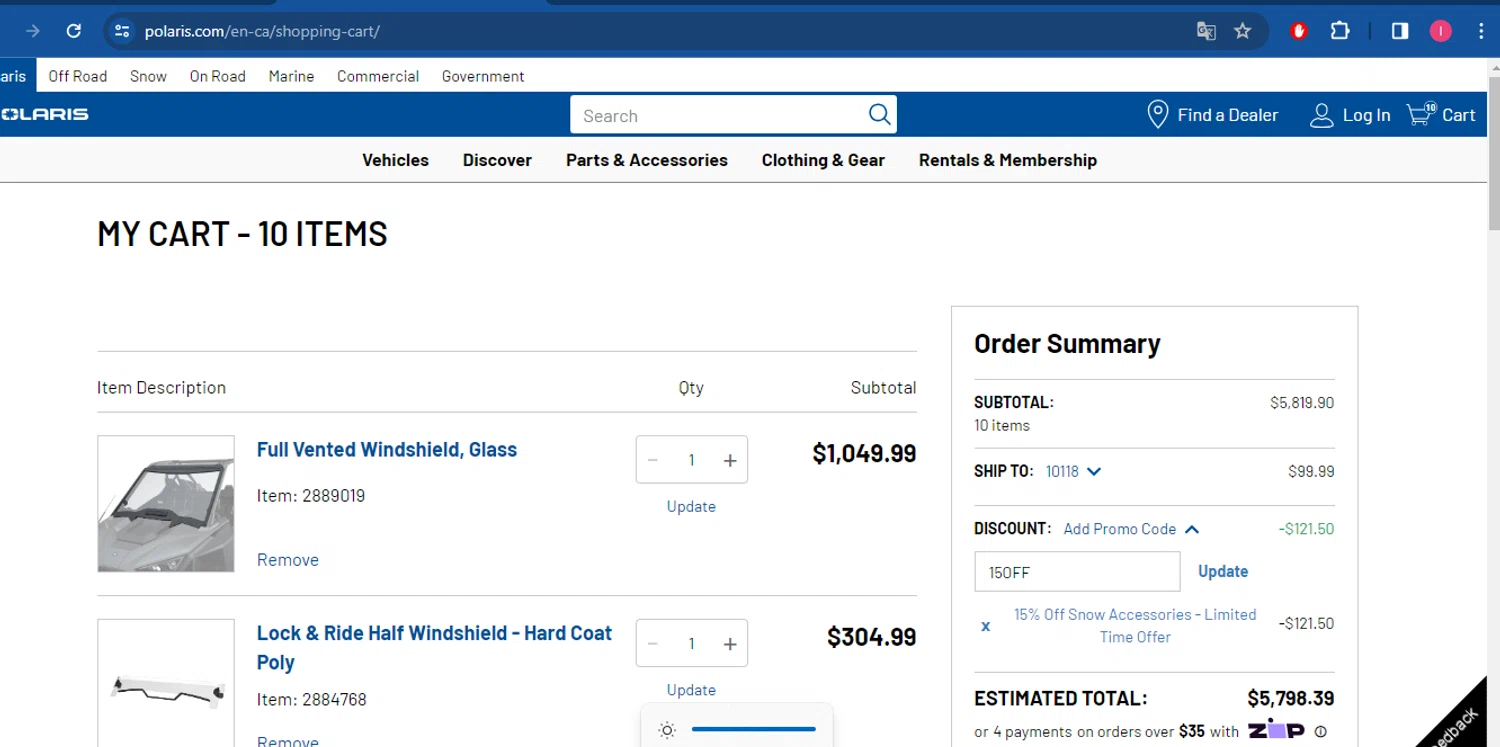Click the browser reload icon

coord(73,31)
